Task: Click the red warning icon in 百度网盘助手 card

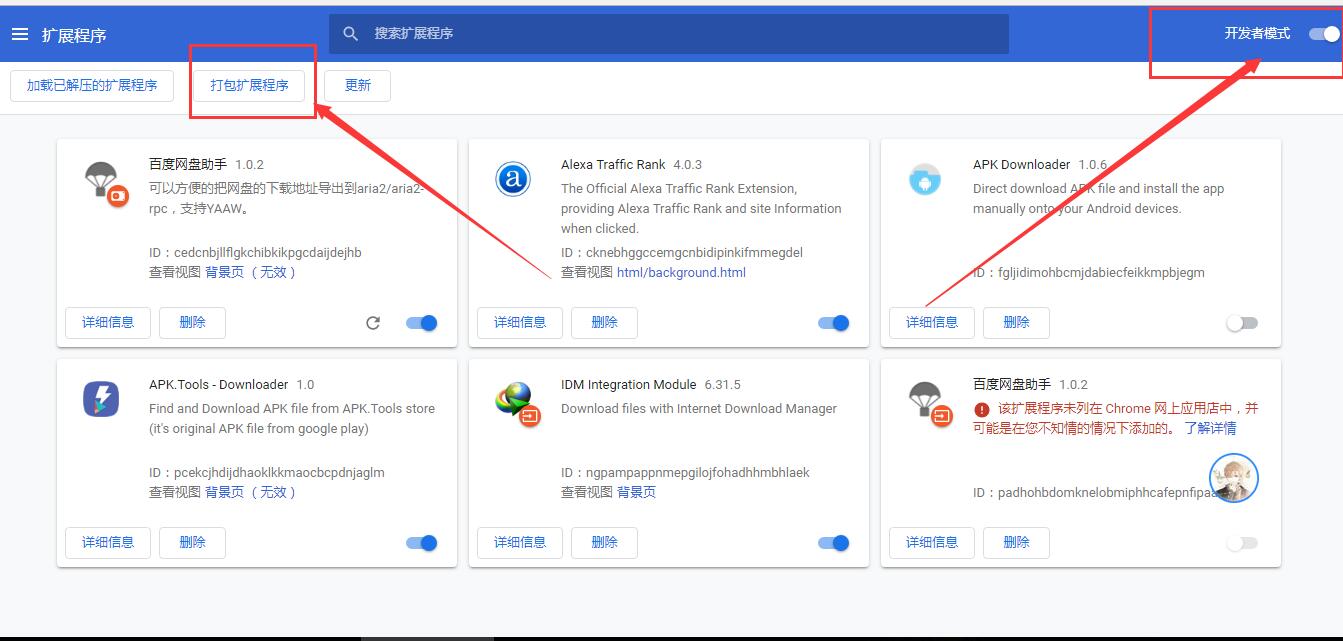Action: 981,409
